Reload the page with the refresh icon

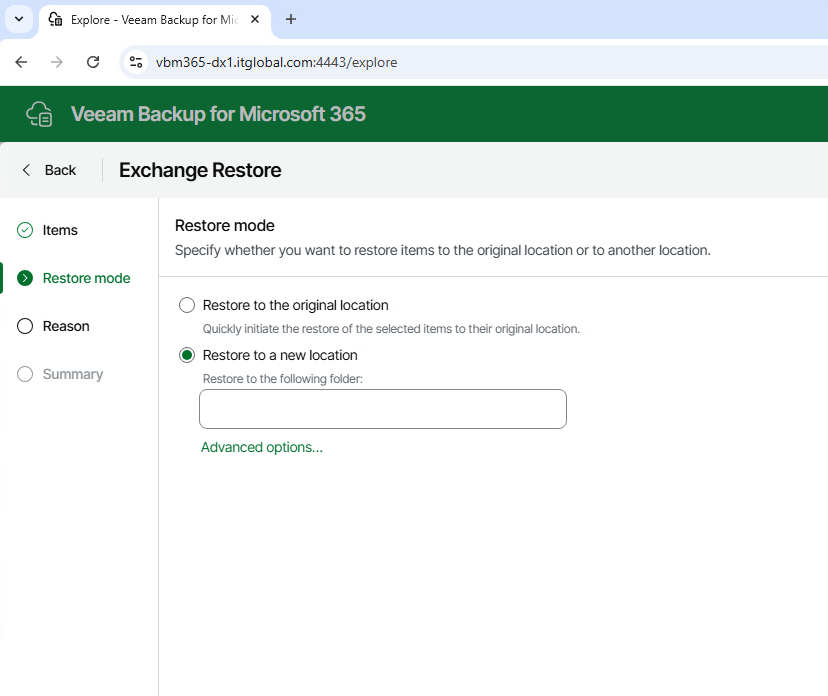coord(93,62)
